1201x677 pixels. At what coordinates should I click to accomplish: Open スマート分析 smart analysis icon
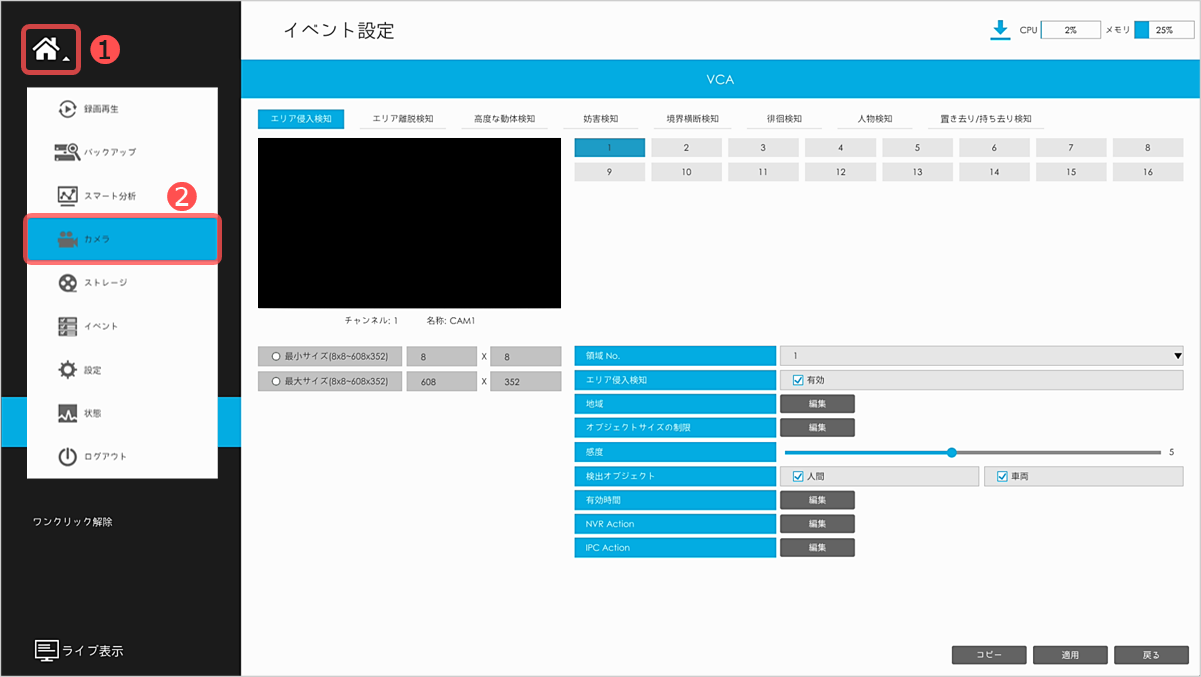coord(67,196)
